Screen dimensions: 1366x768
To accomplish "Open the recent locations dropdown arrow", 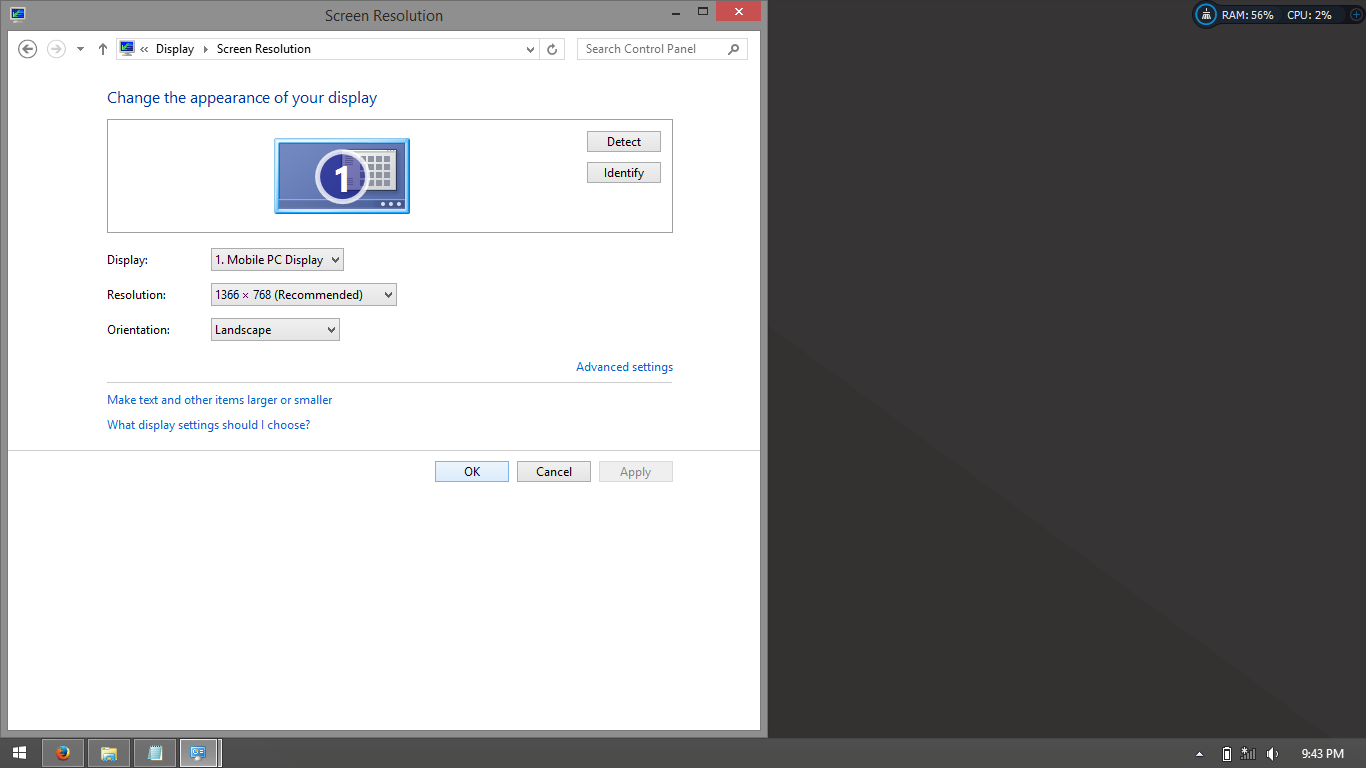I will tap(80, 49).
